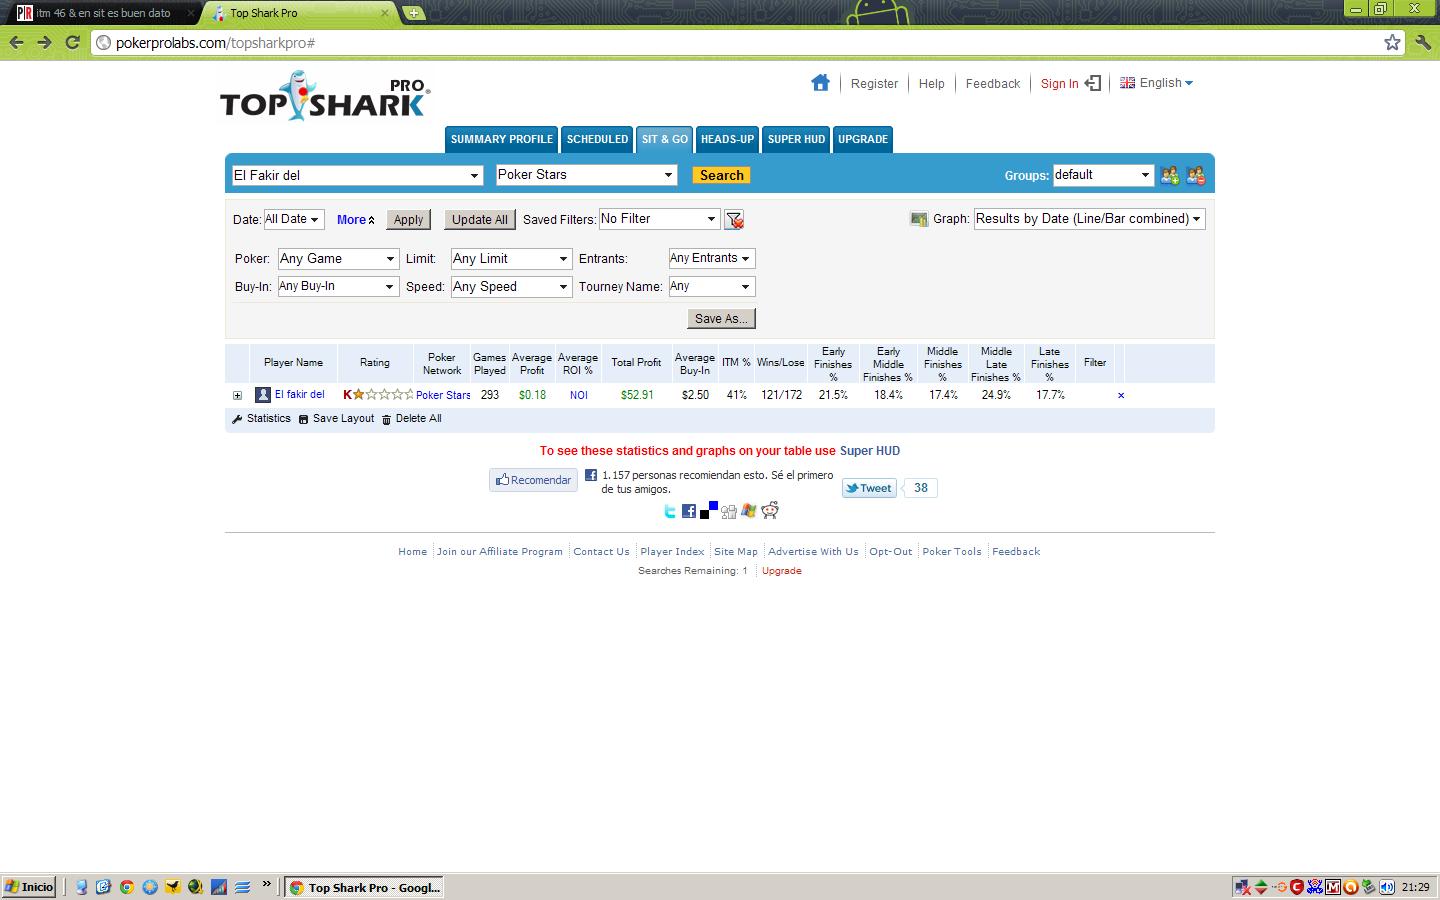Click the Recomendar Facebook button
The image size is (1440, 900).
click(533, 480)
